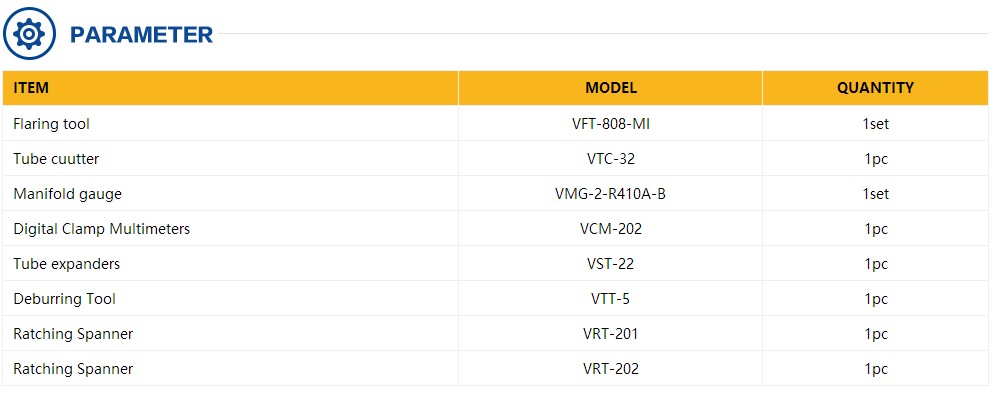The image size is (1006, 397).
Task: Select the Deburring Tool item cell
Action: (230, 298)
